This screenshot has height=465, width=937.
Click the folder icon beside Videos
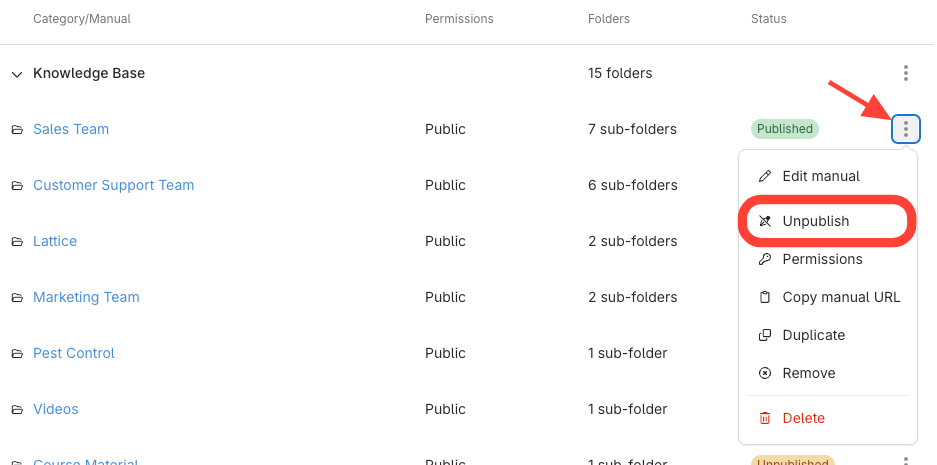pyautogui.click(x=17, y=409)
